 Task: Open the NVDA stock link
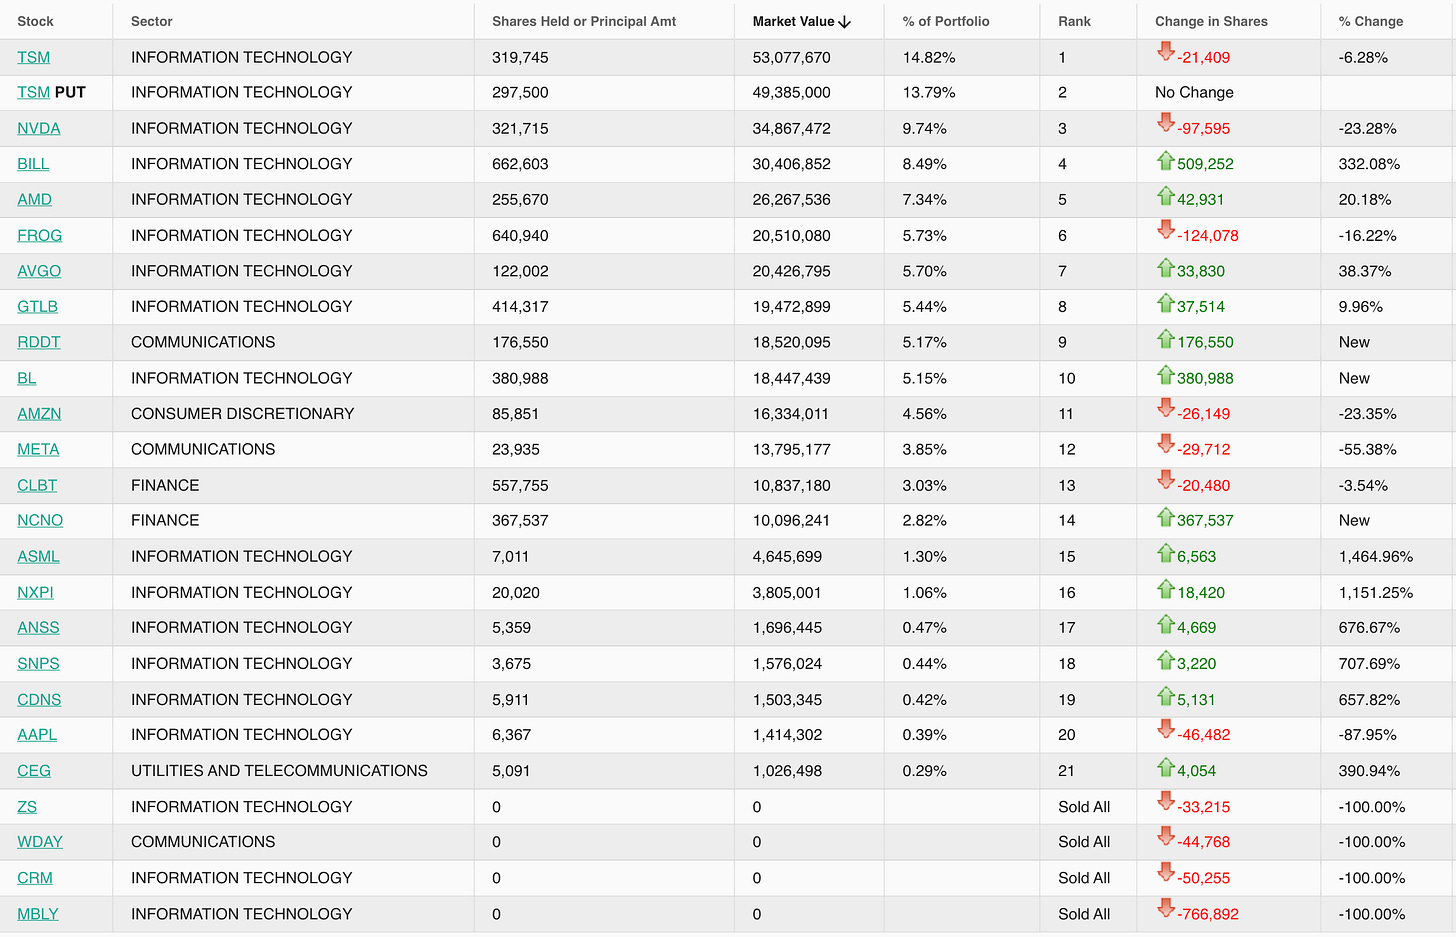(39, 128)
